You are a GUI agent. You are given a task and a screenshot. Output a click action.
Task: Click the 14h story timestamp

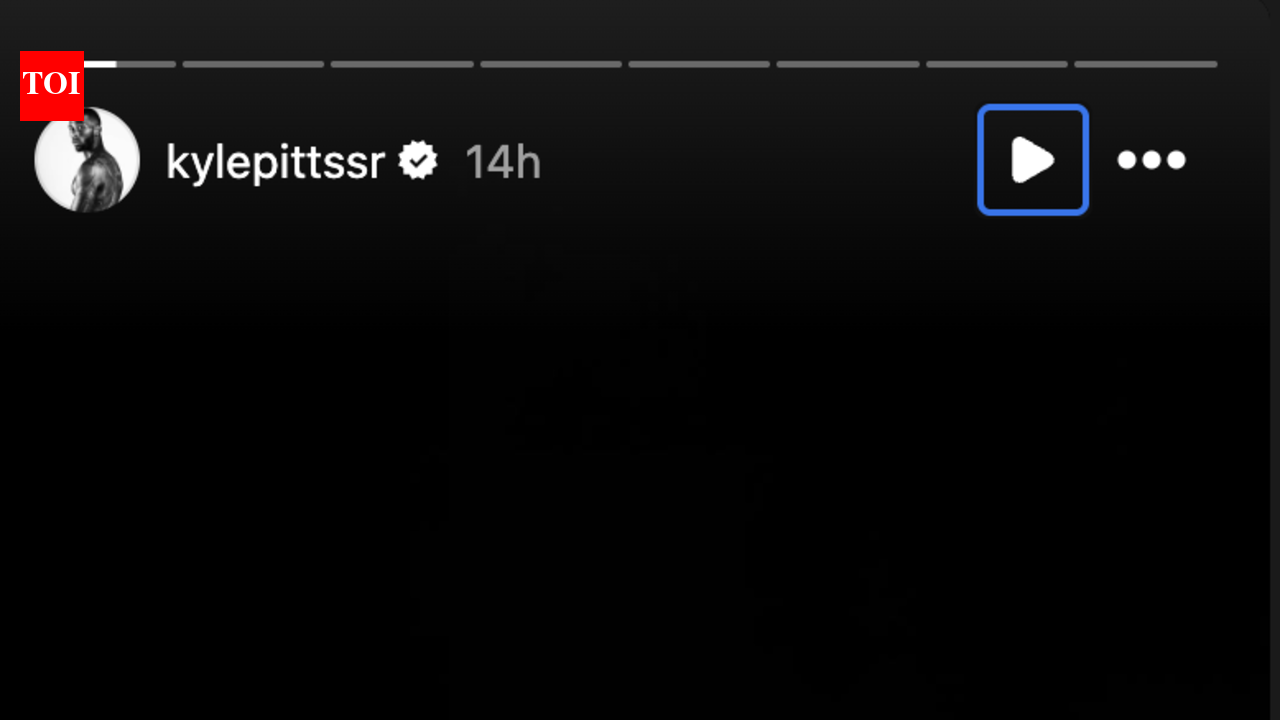(503, 162)
